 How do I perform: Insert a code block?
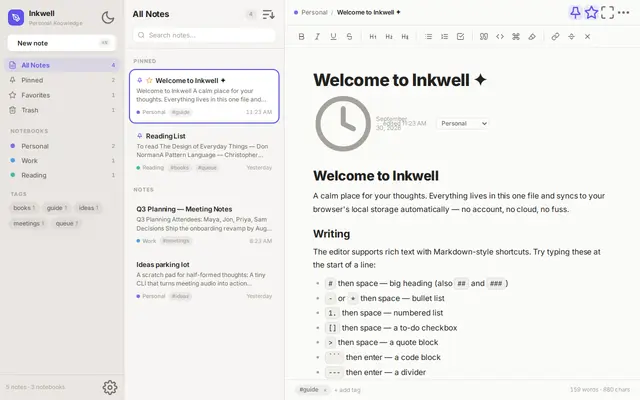[x=516, y=37]
